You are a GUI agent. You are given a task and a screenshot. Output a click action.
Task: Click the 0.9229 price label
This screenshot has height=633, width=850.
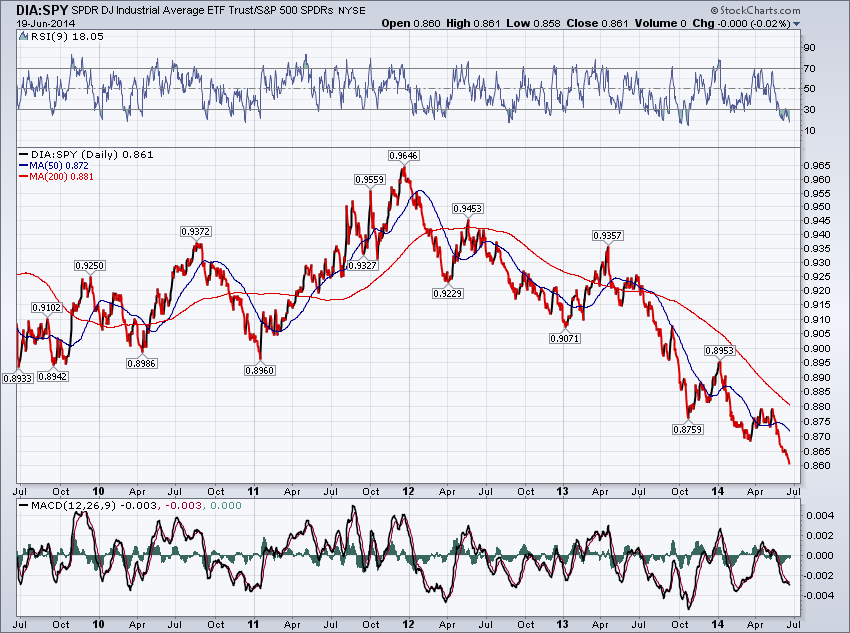pos(448,293)
